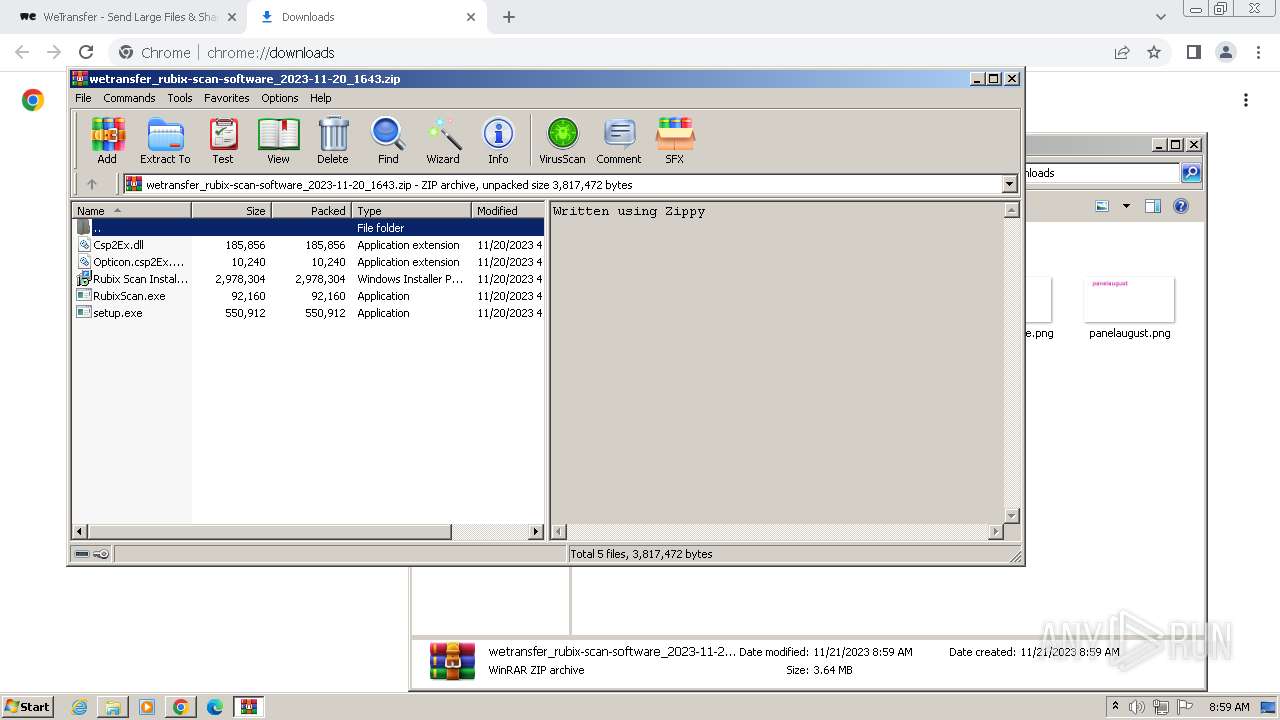Open Tools menu
This screenshot has height=720, width=1280.
[x=180, y=98]
